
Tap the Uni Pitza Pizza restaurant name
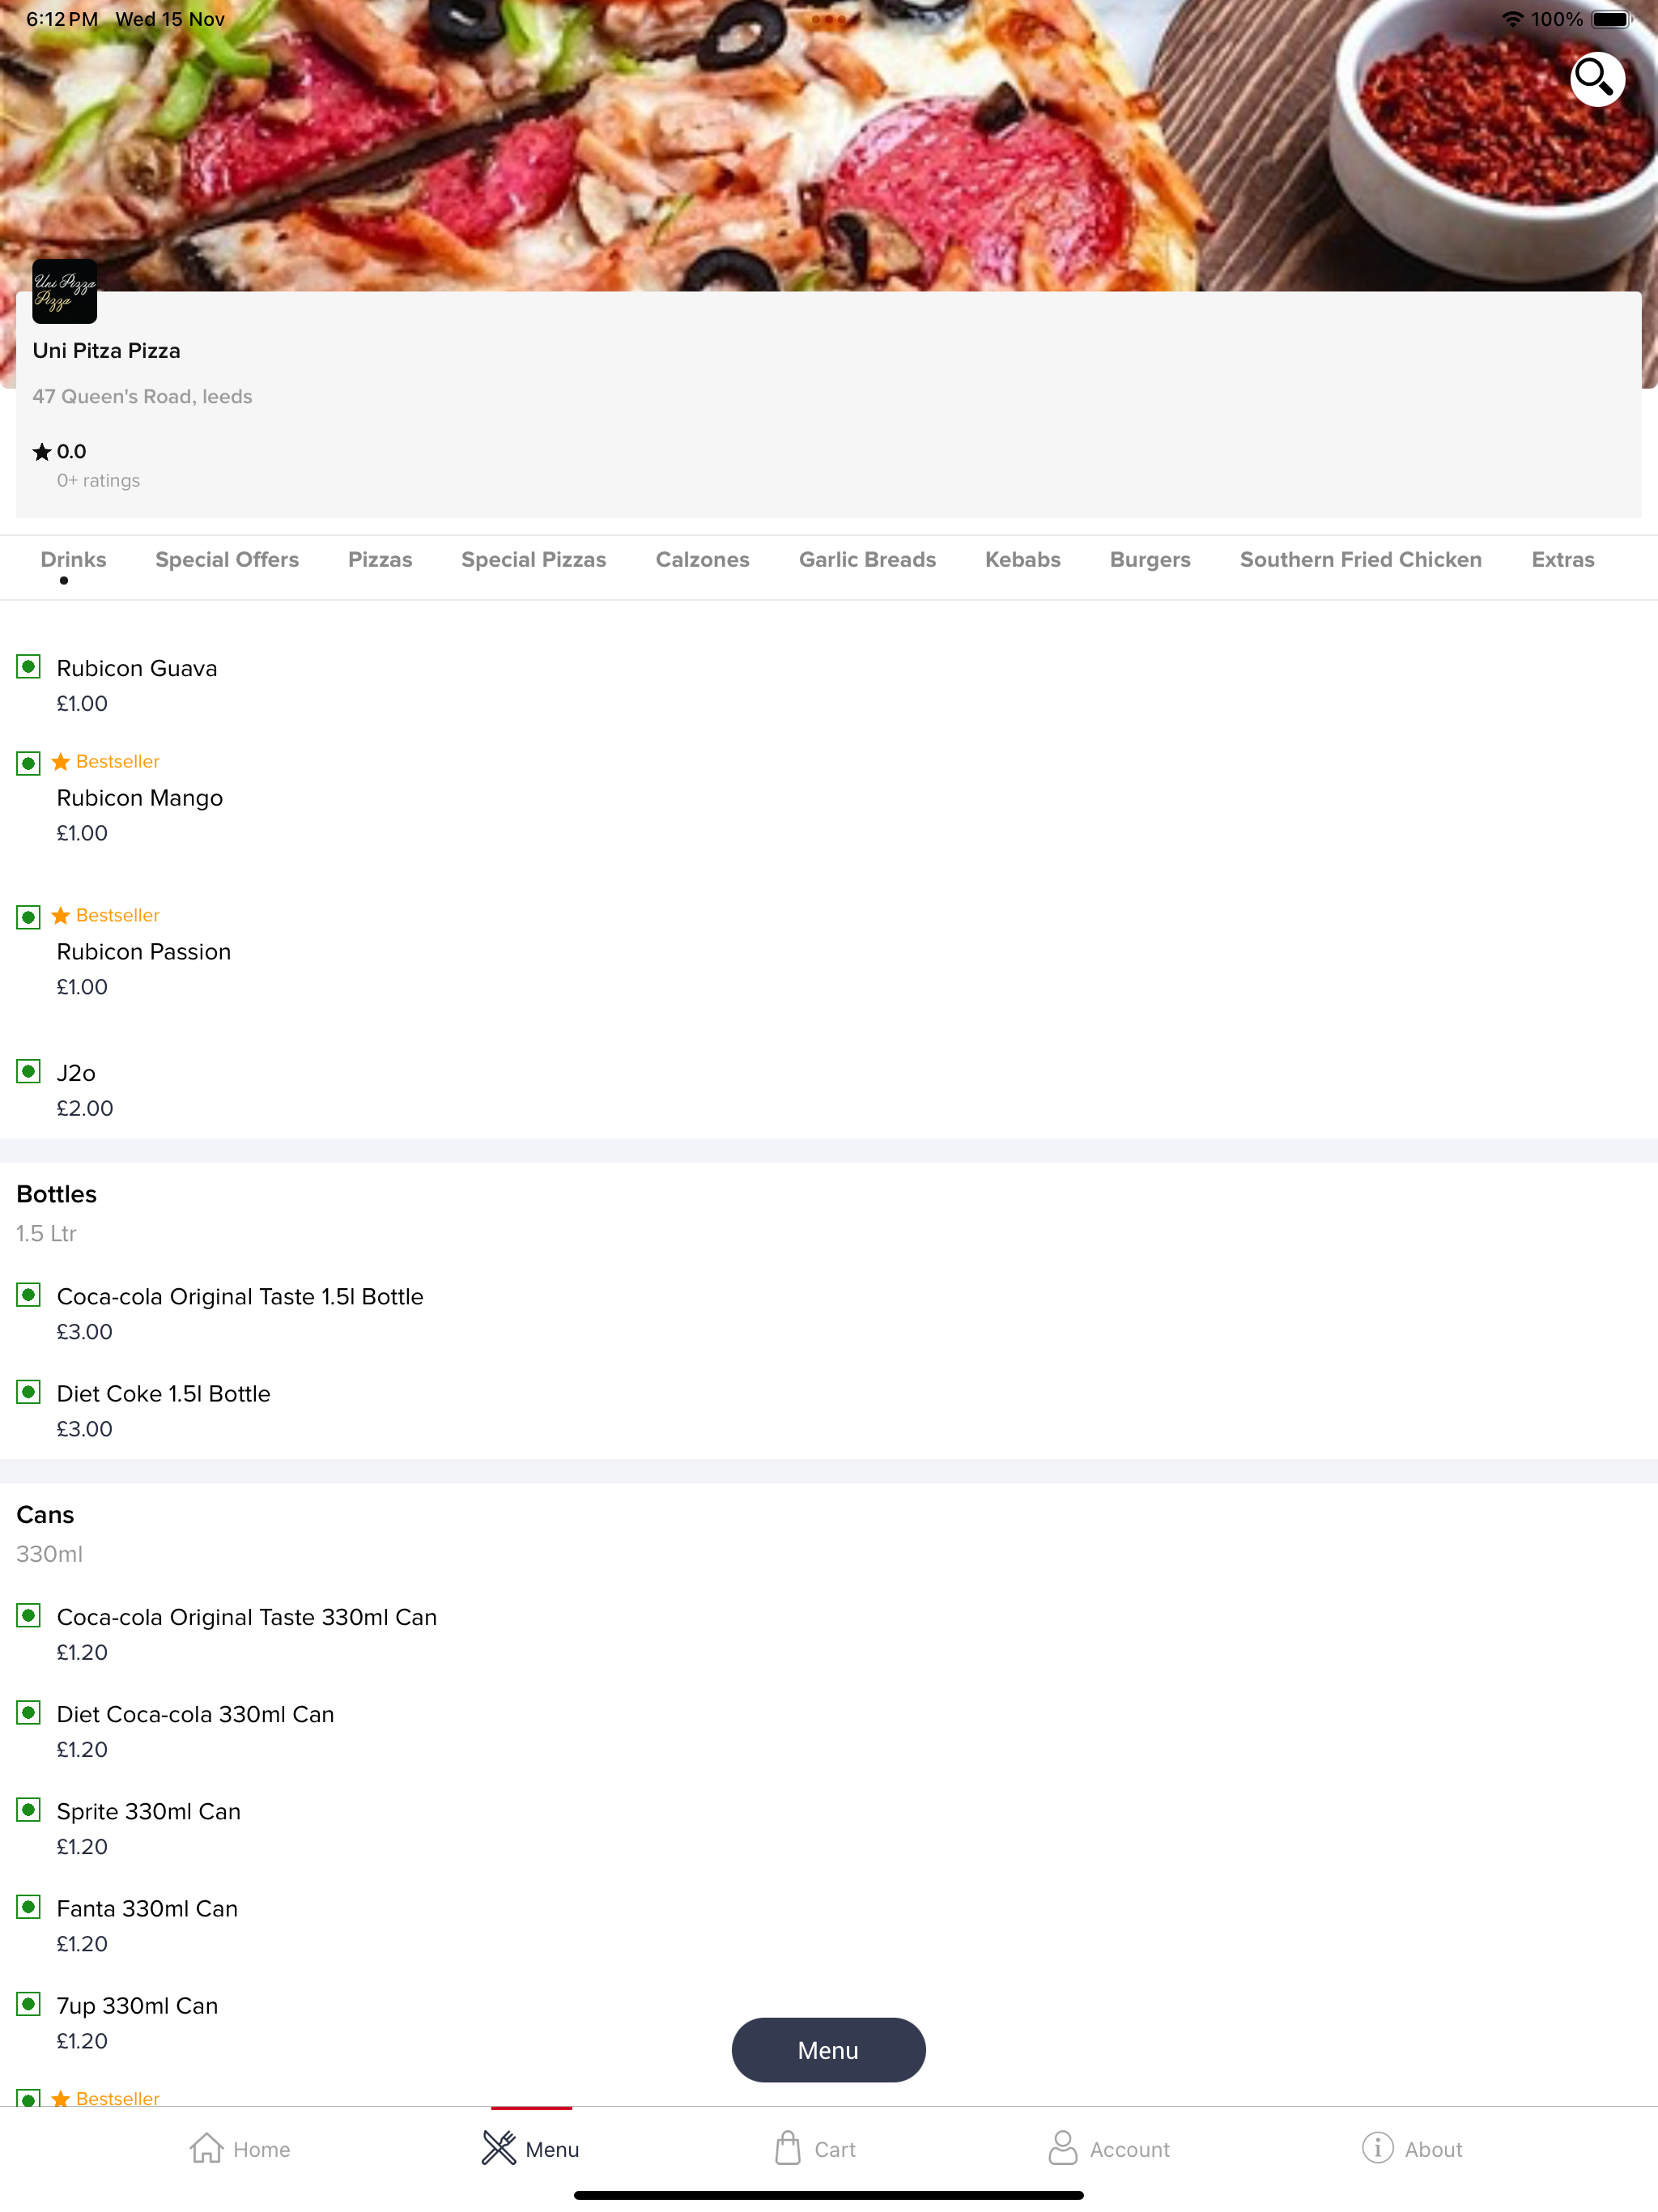pyautogui.click(x=107, y=351)
